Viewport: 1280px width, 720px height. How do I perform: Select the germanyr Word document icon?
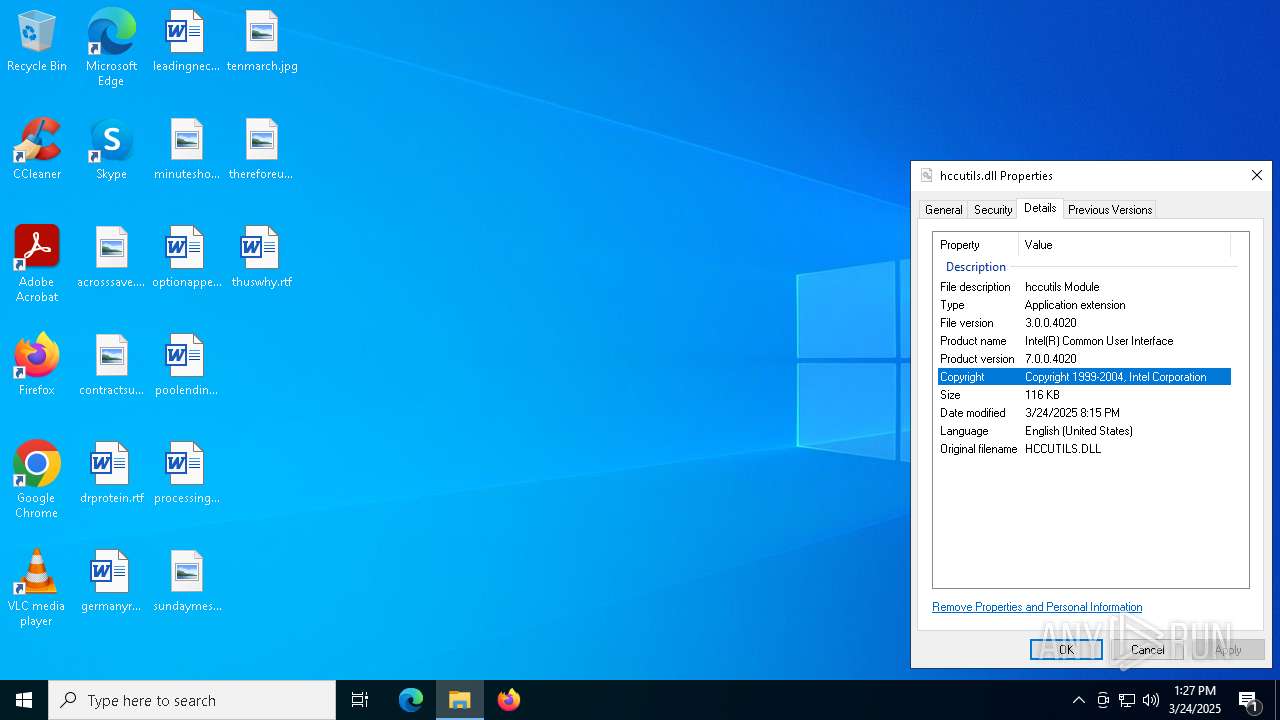(111, 582)
